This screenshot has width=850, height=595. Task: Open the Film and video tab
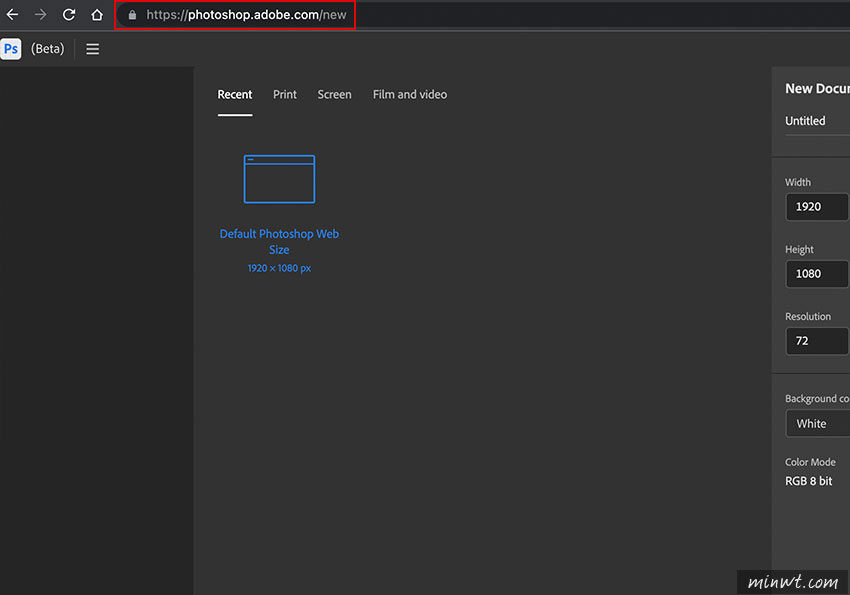410,94
